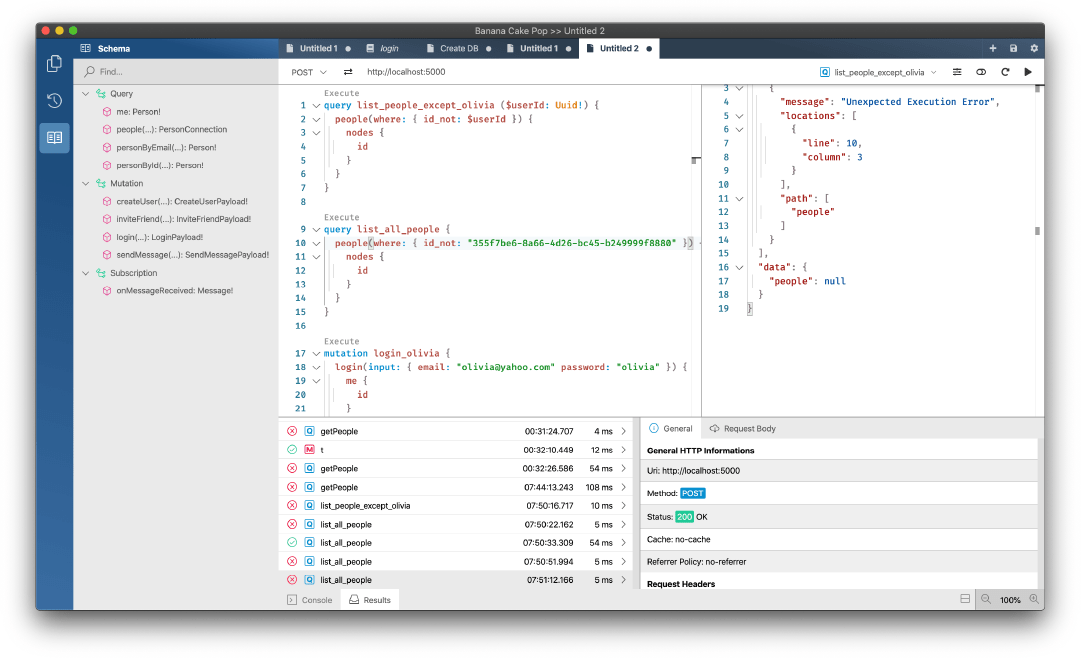The image size is (1082, 658).
Task: Click the new tab plus icon
Action: [992, 48]
